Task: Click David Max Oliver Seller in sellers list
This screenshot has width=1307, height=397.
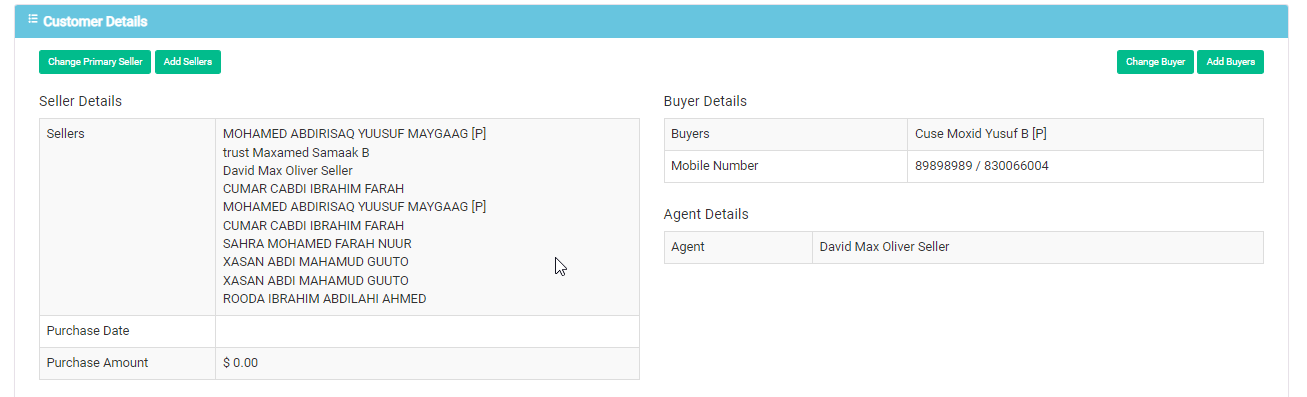Action: [x=287, y=171]
